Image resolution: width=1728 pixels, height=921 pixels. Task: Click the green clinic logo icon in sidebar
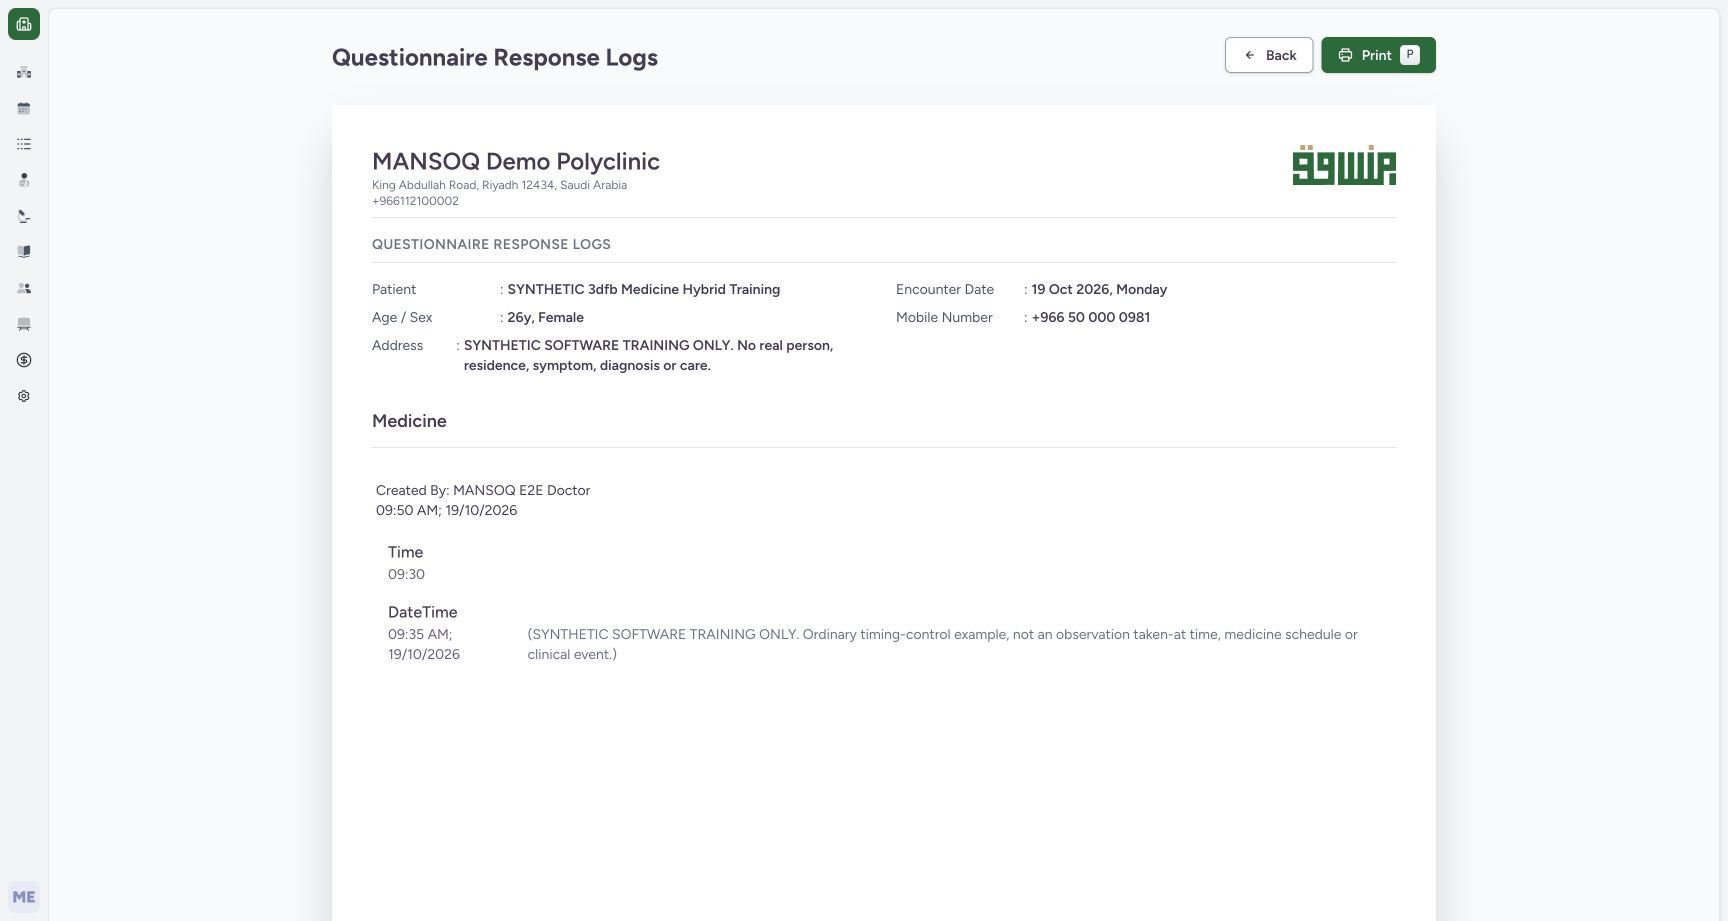pos(24,24)
